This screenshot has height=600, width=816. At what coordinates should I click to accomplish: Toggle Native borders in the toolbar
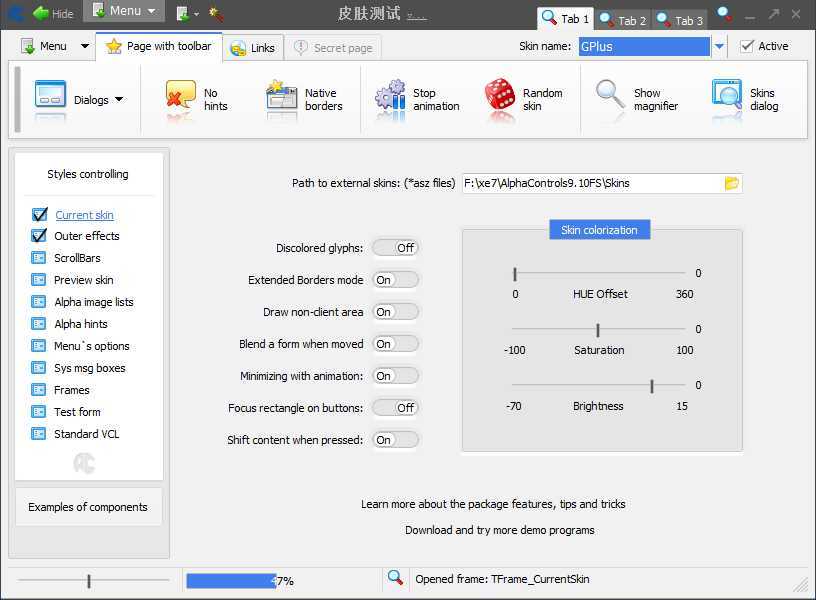coord(282,97)
